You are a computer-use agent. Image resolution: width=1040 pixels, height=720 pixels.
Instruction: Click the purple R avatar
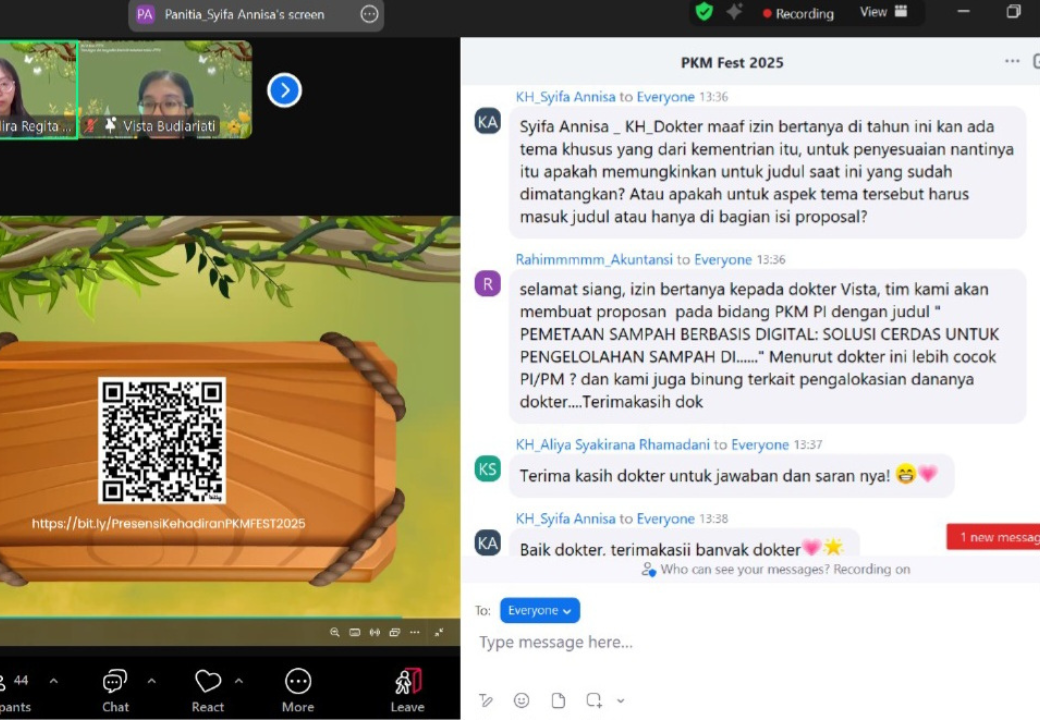488,284
